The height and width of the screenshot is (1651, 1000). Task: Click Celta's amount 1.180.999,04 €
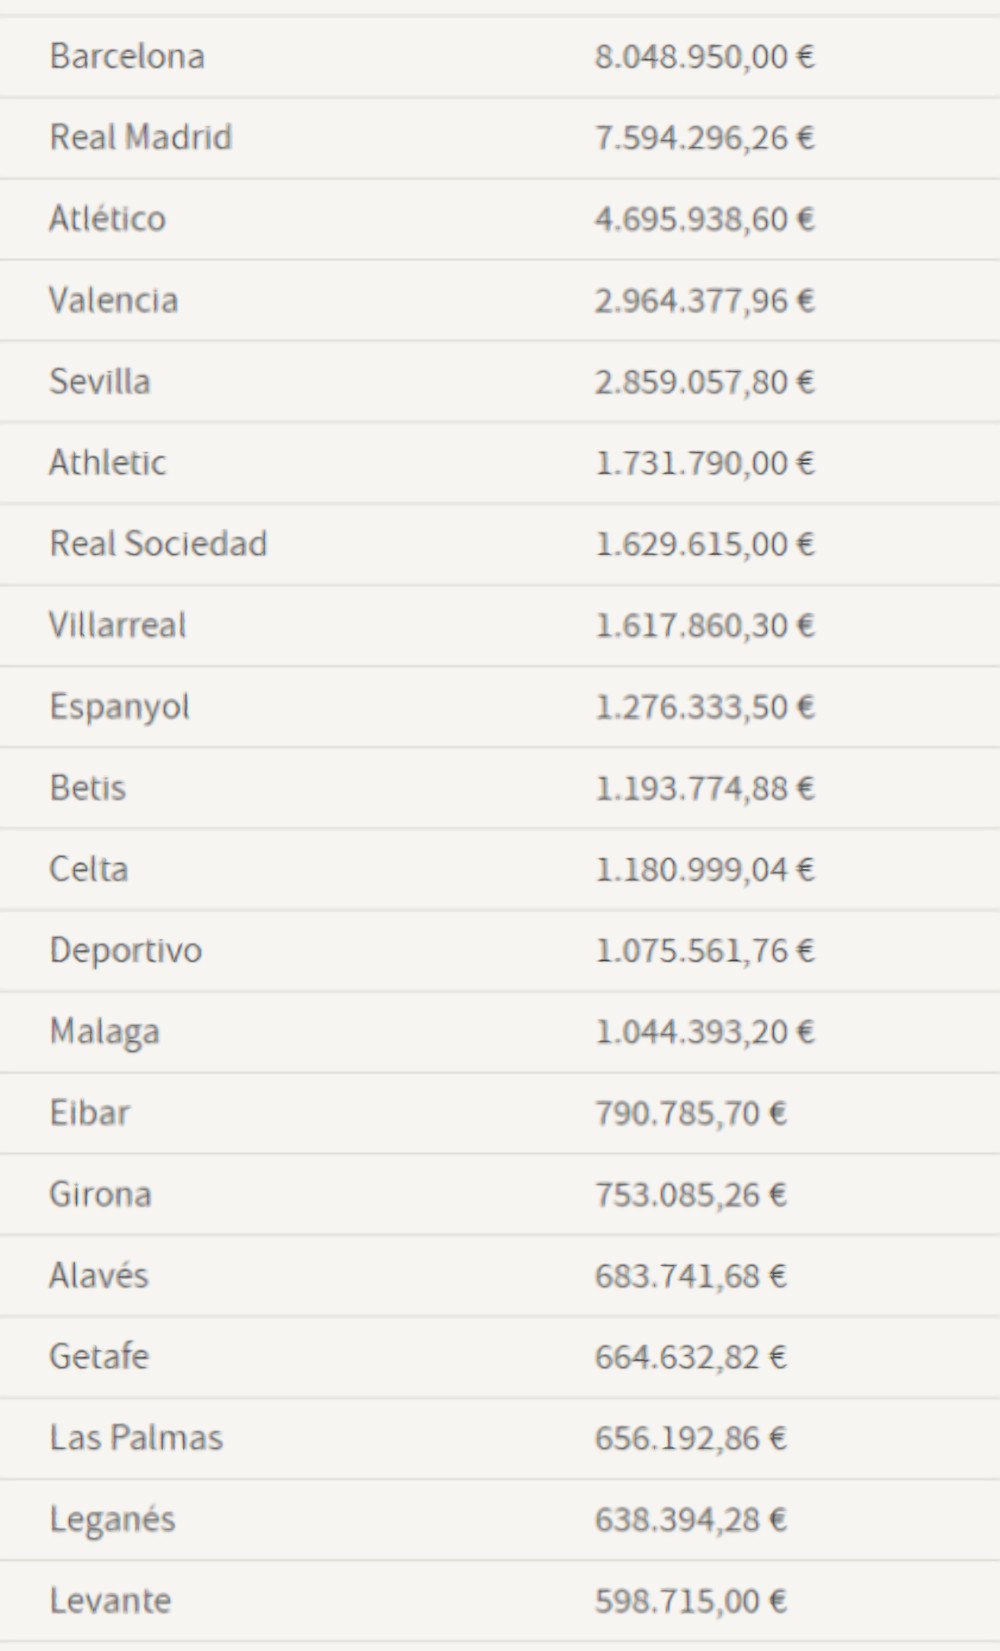click(x=704, y=869)
